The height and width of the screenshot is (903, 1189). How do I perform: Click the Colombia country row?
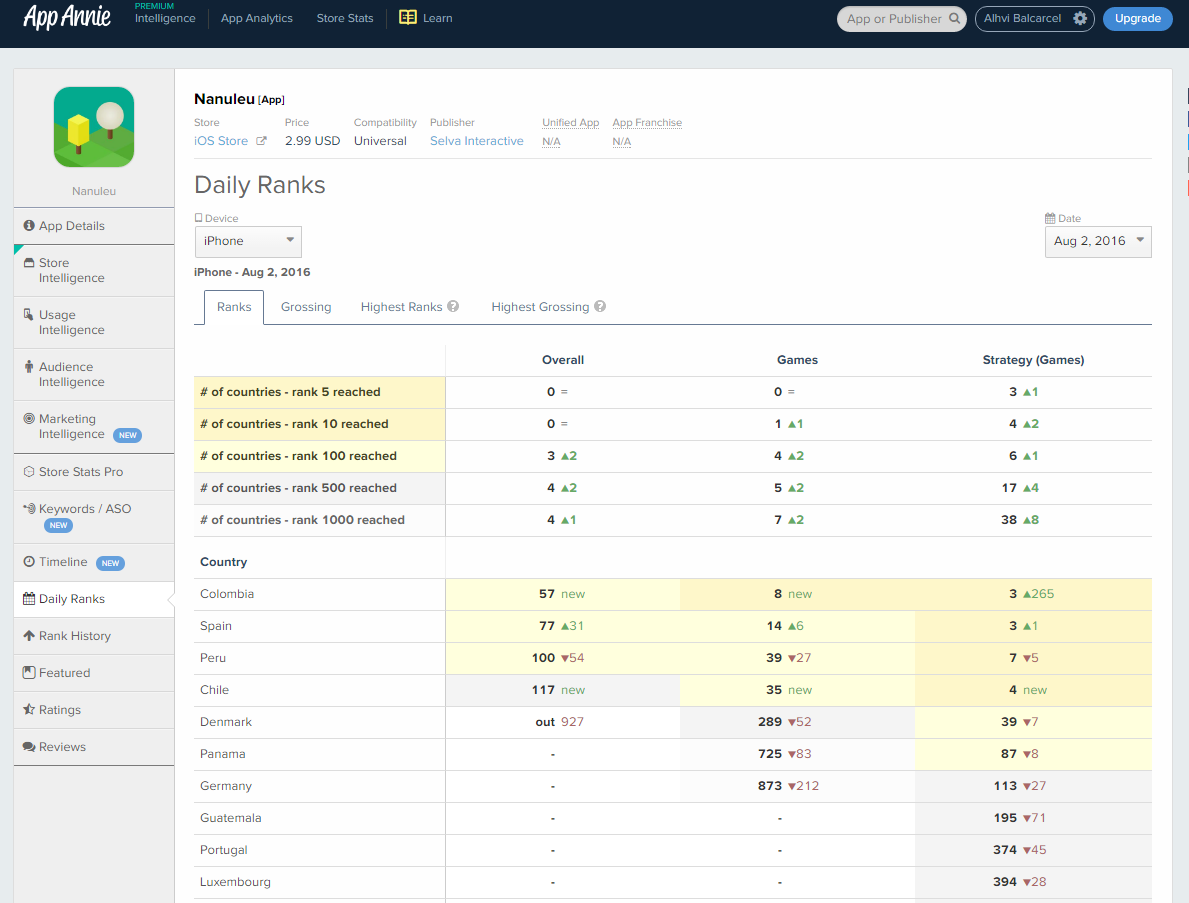(673, 594)
